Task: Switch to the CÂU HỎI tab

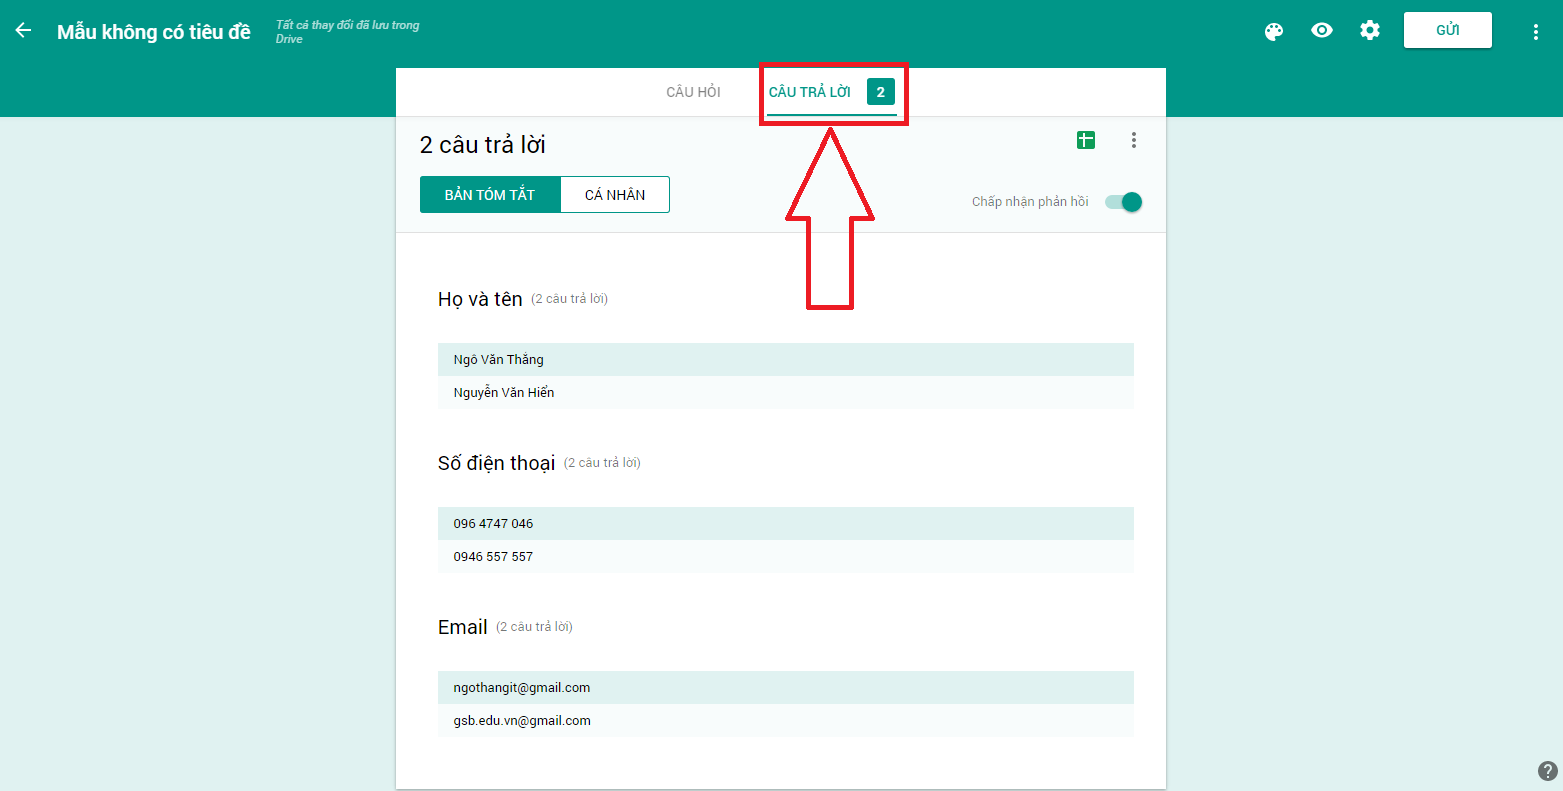Action: pos(693,92)
